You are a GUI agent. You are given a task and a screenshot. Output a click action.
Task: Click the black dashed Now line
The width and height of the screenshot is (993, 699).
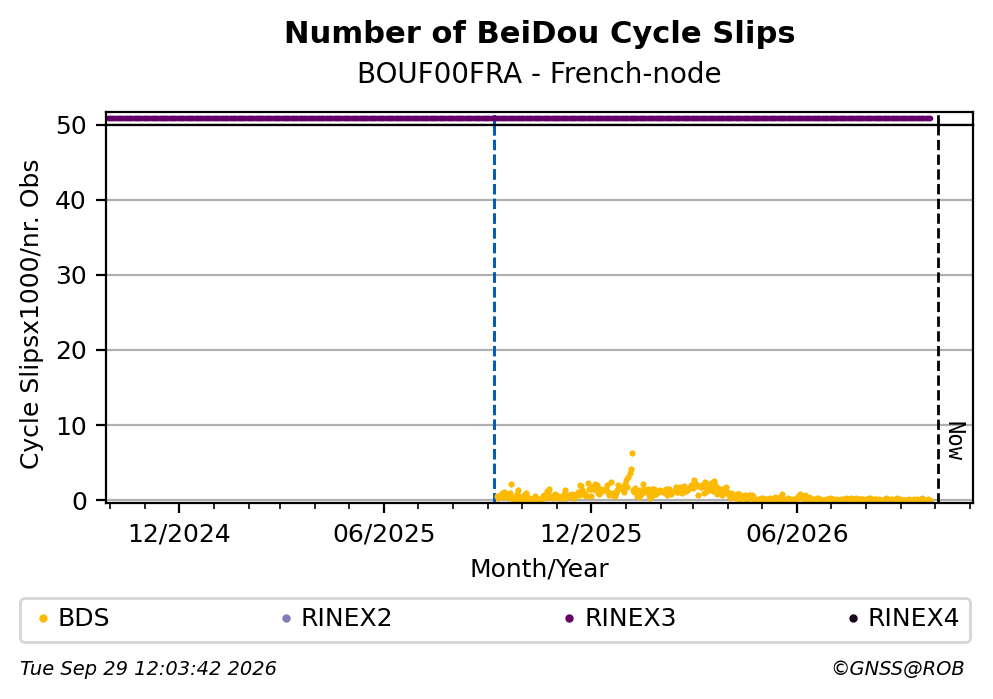(938, 308)
